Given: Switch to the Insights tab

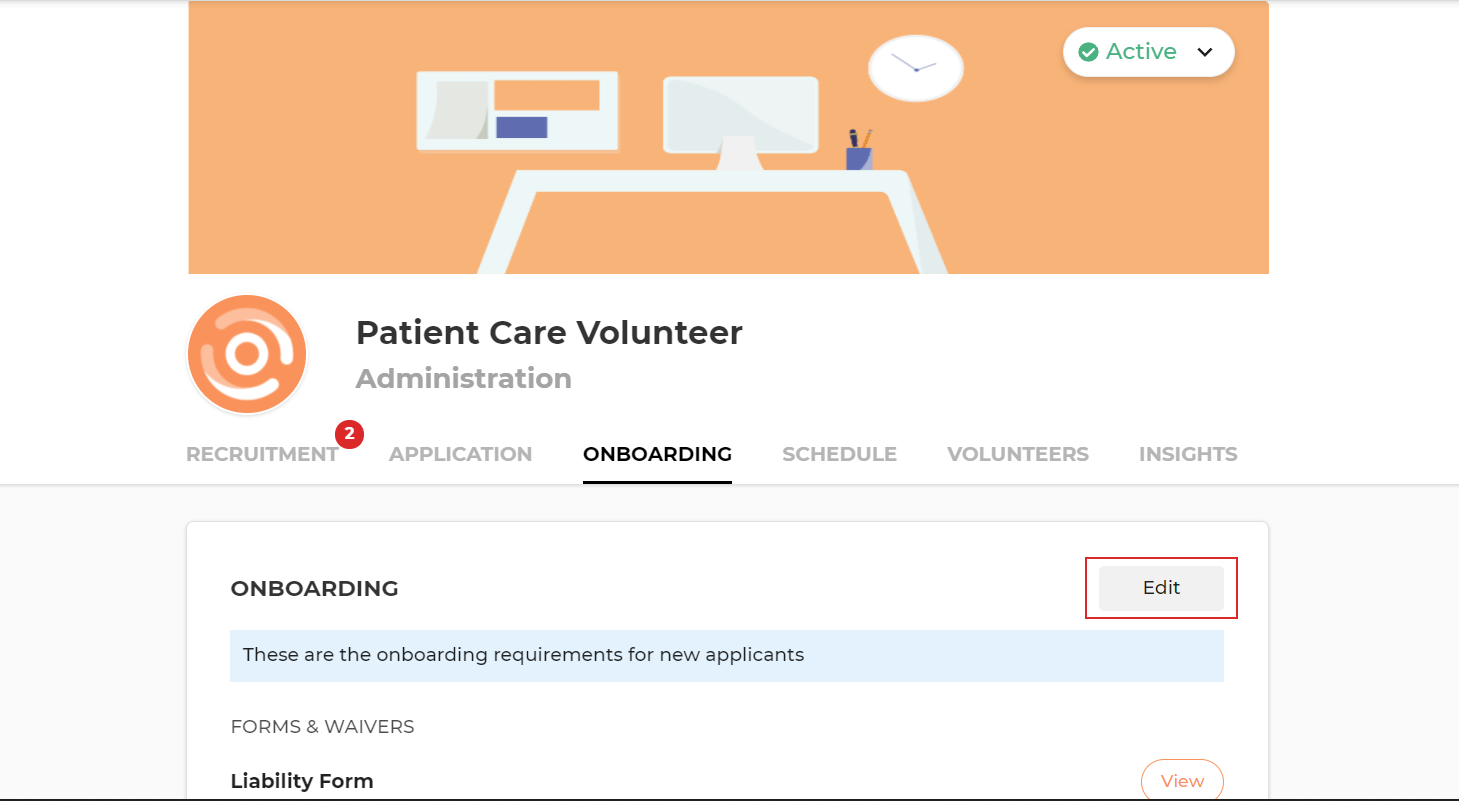Looking at the screenshot, I should [x=1187, y=454].
